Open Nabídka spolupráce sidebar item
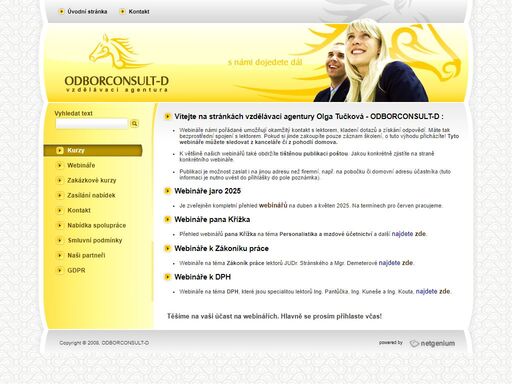Image resolution: width=512 pixels, height=384 pixels. (x=97, y=225)
